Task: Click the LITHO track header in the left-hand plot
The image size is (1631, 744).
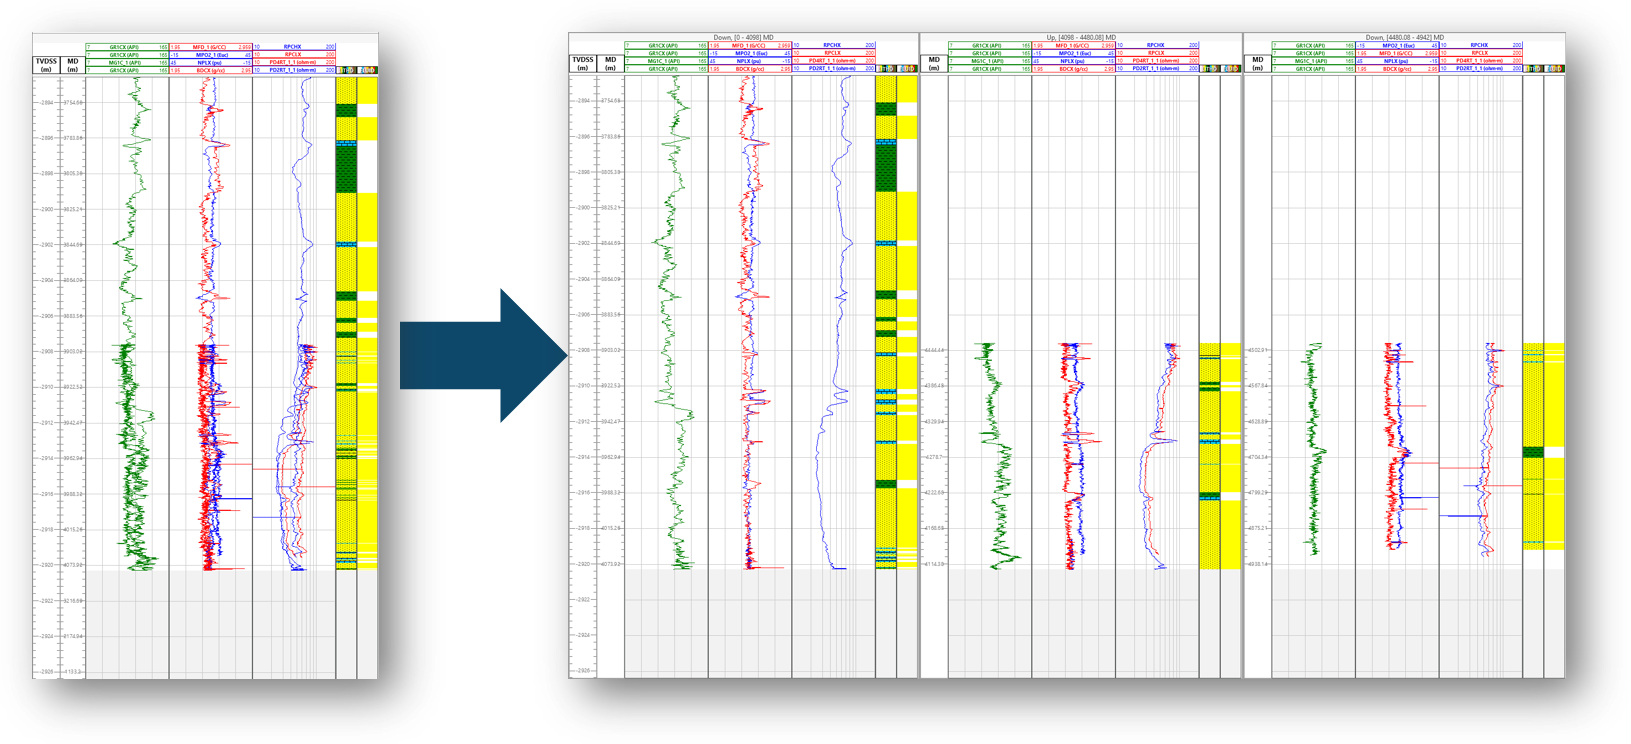Action: pyautogui.click(x=346, y=70)
